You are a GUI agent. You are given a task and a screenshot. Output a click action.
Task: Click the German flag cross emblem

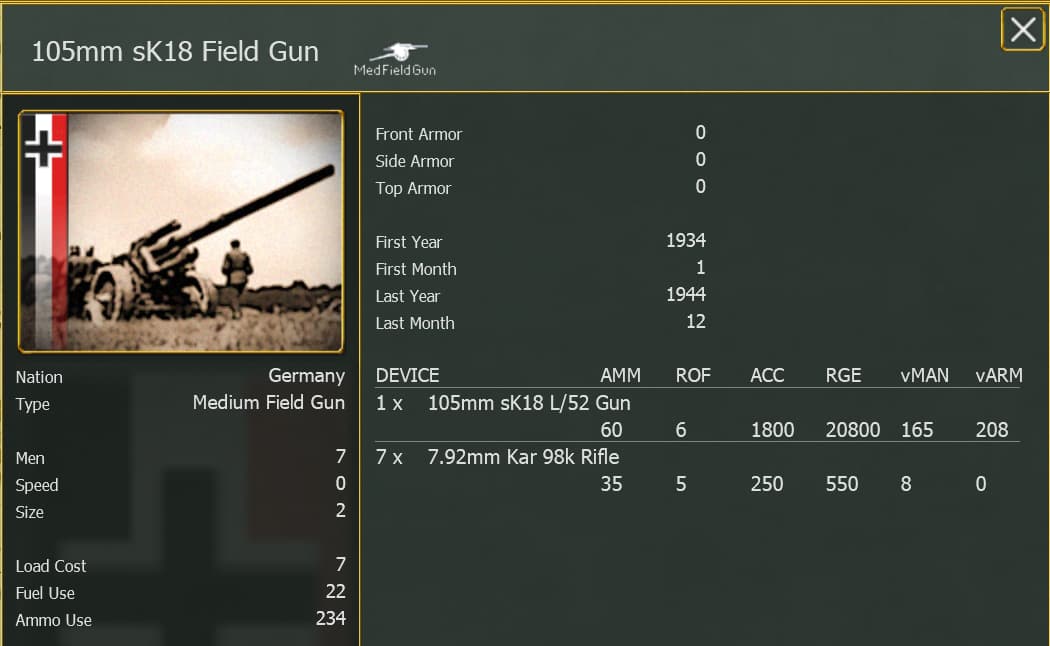[x=43, y=148]
